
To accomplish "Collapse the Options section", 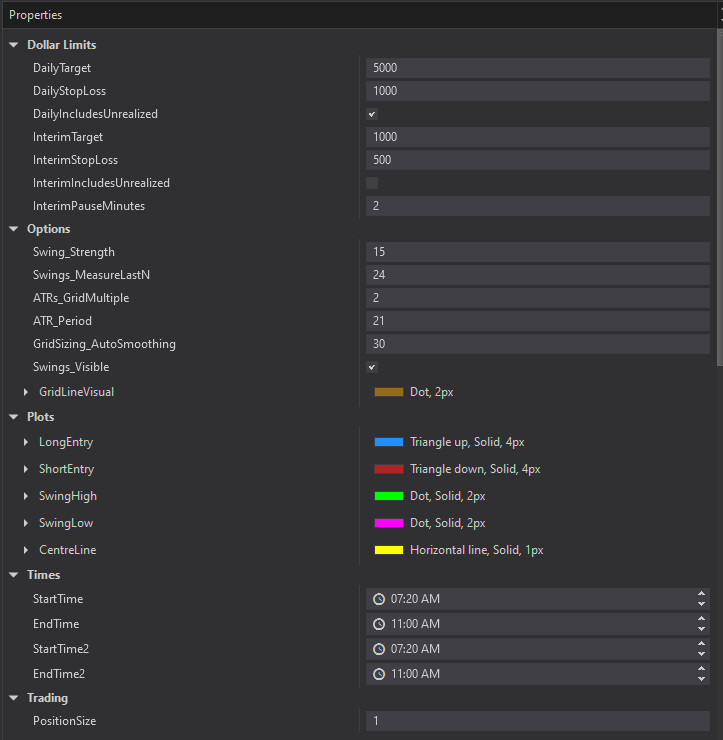I will (x=14, y=229).
